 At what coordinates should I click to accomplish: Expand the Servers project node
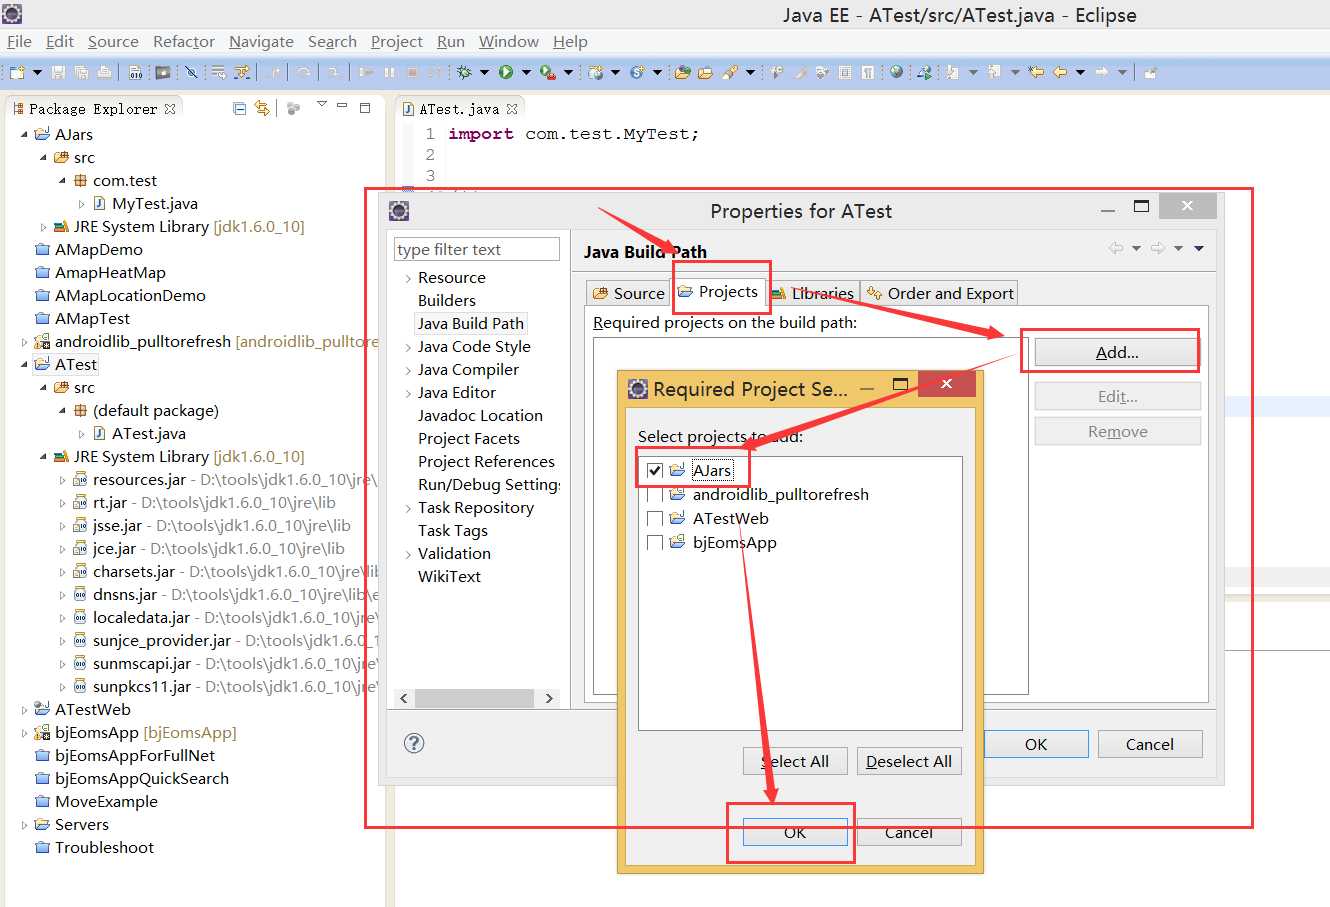click(x=24, y=825)
